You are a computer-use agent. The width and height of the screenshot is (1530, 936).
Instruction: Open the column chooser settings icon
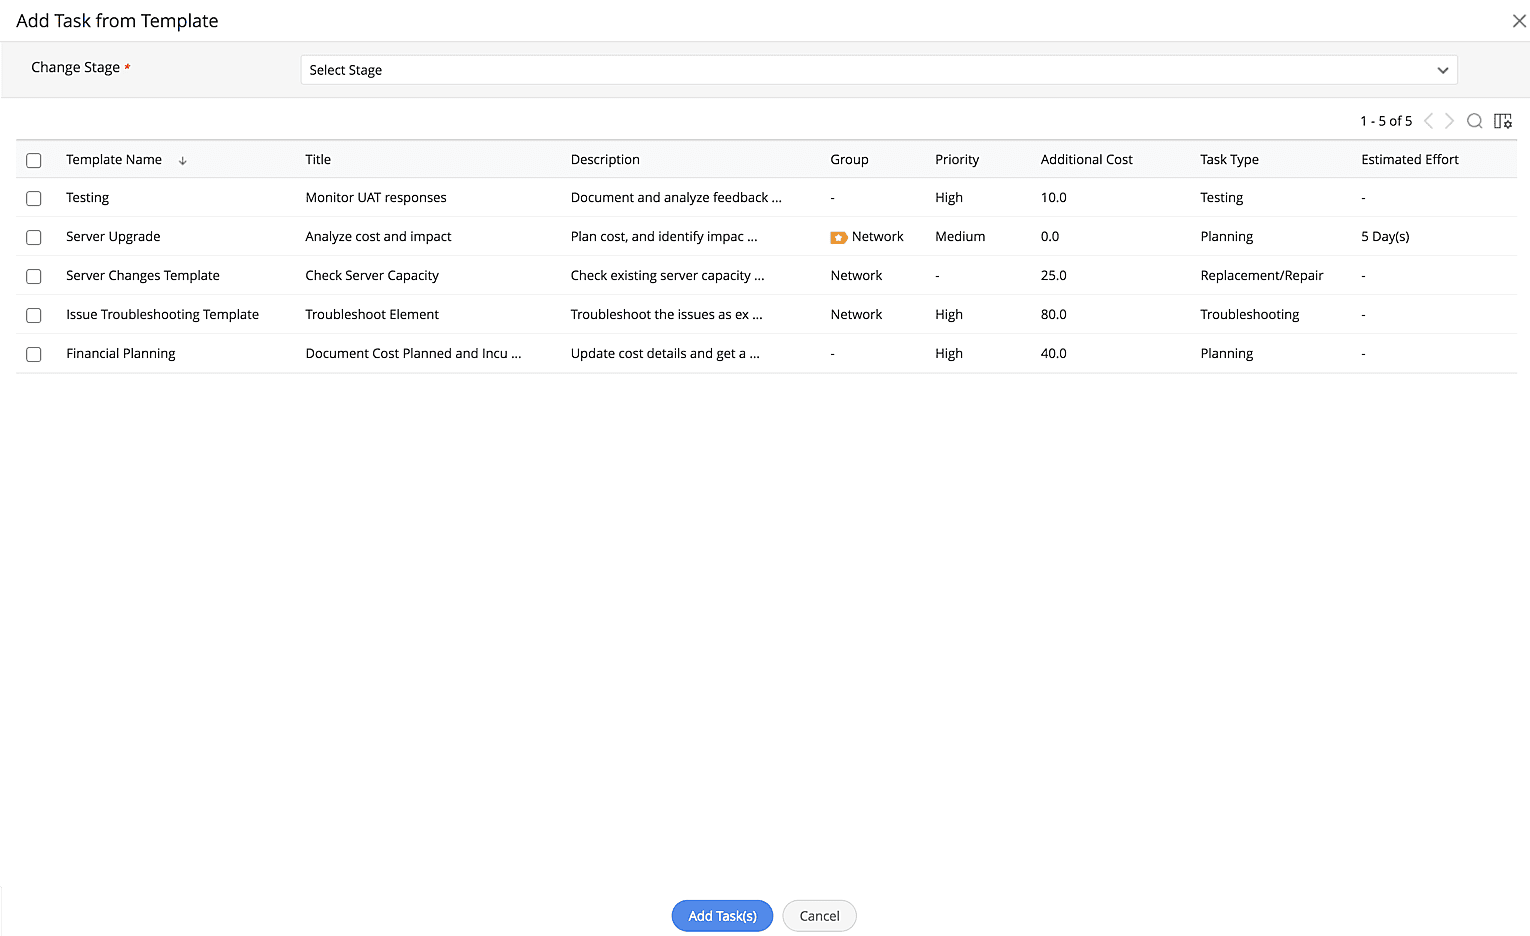pos(1502,121)
